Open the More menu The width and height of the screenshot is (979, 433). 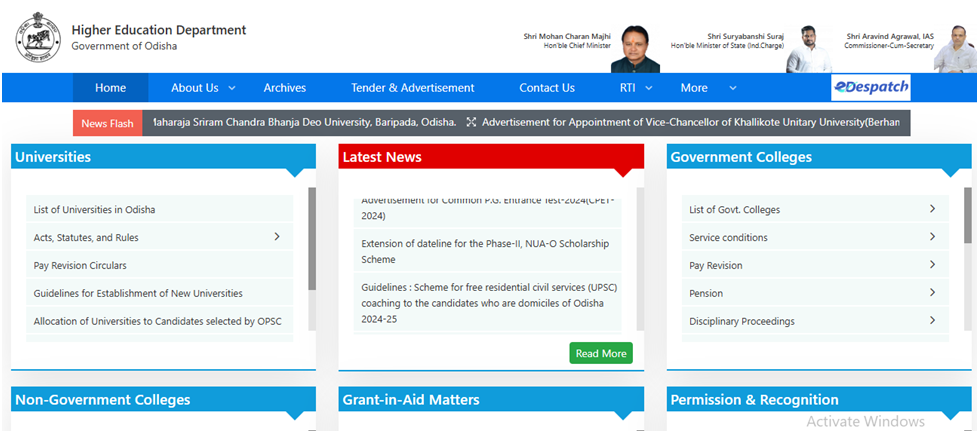click(694, 88)
